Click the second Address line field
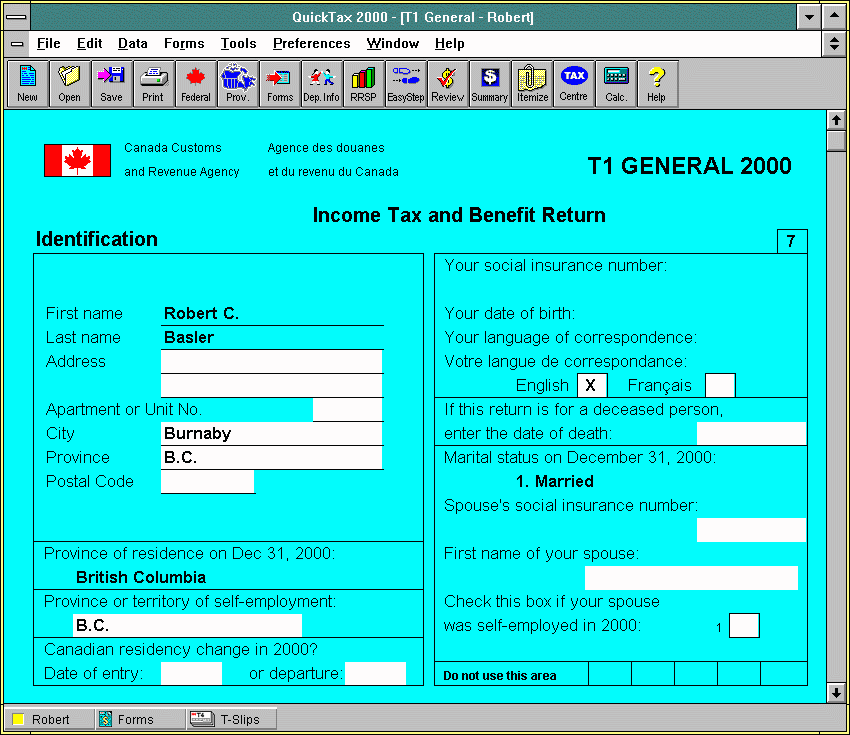The width and height of the screenshot is (850, 735). click(272, 386)
